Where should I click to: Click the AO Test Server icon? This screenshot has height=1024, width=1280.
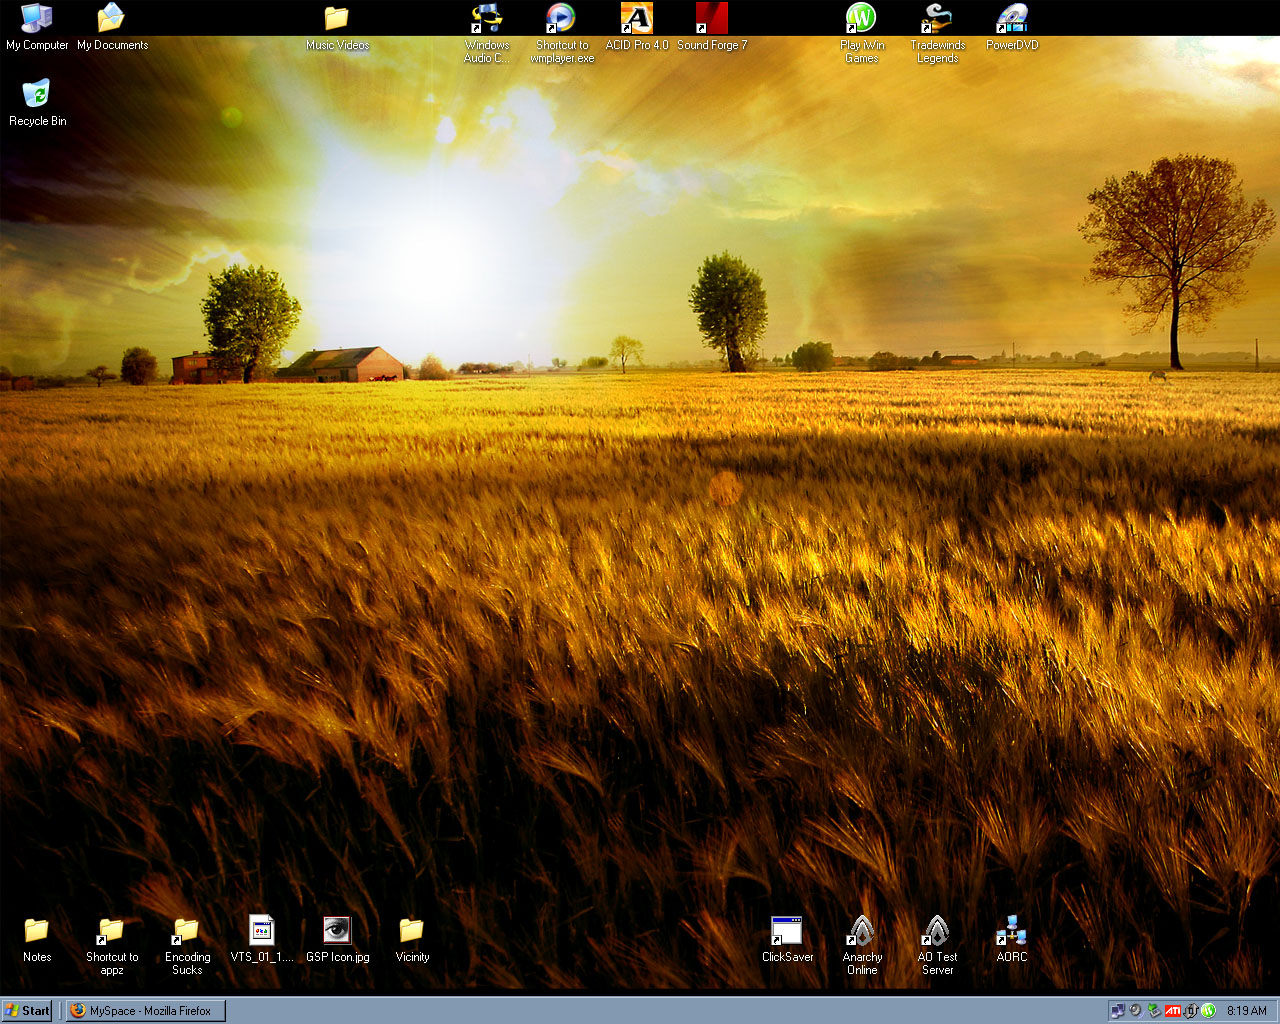click(x=937, y=932)
